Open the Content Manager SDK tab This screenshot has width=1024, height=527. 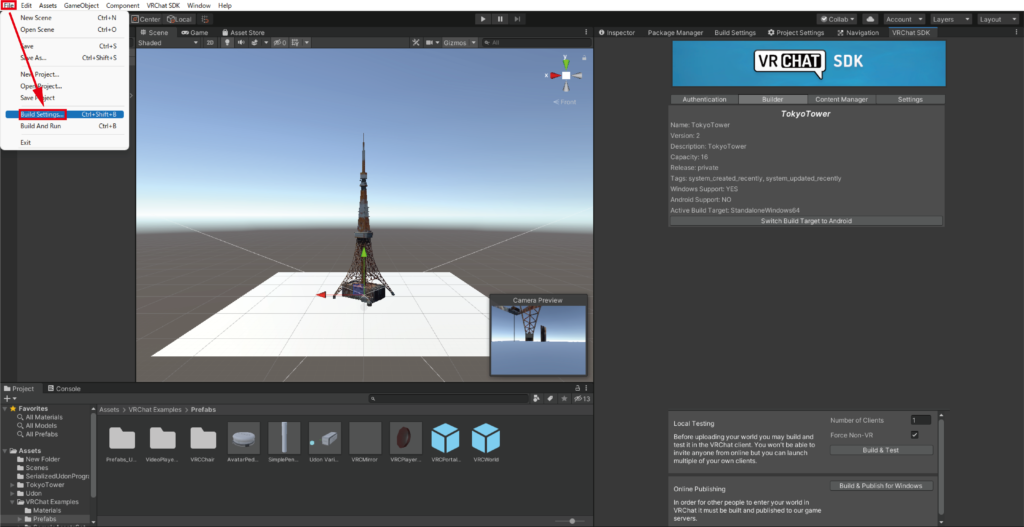coord(841,99)
